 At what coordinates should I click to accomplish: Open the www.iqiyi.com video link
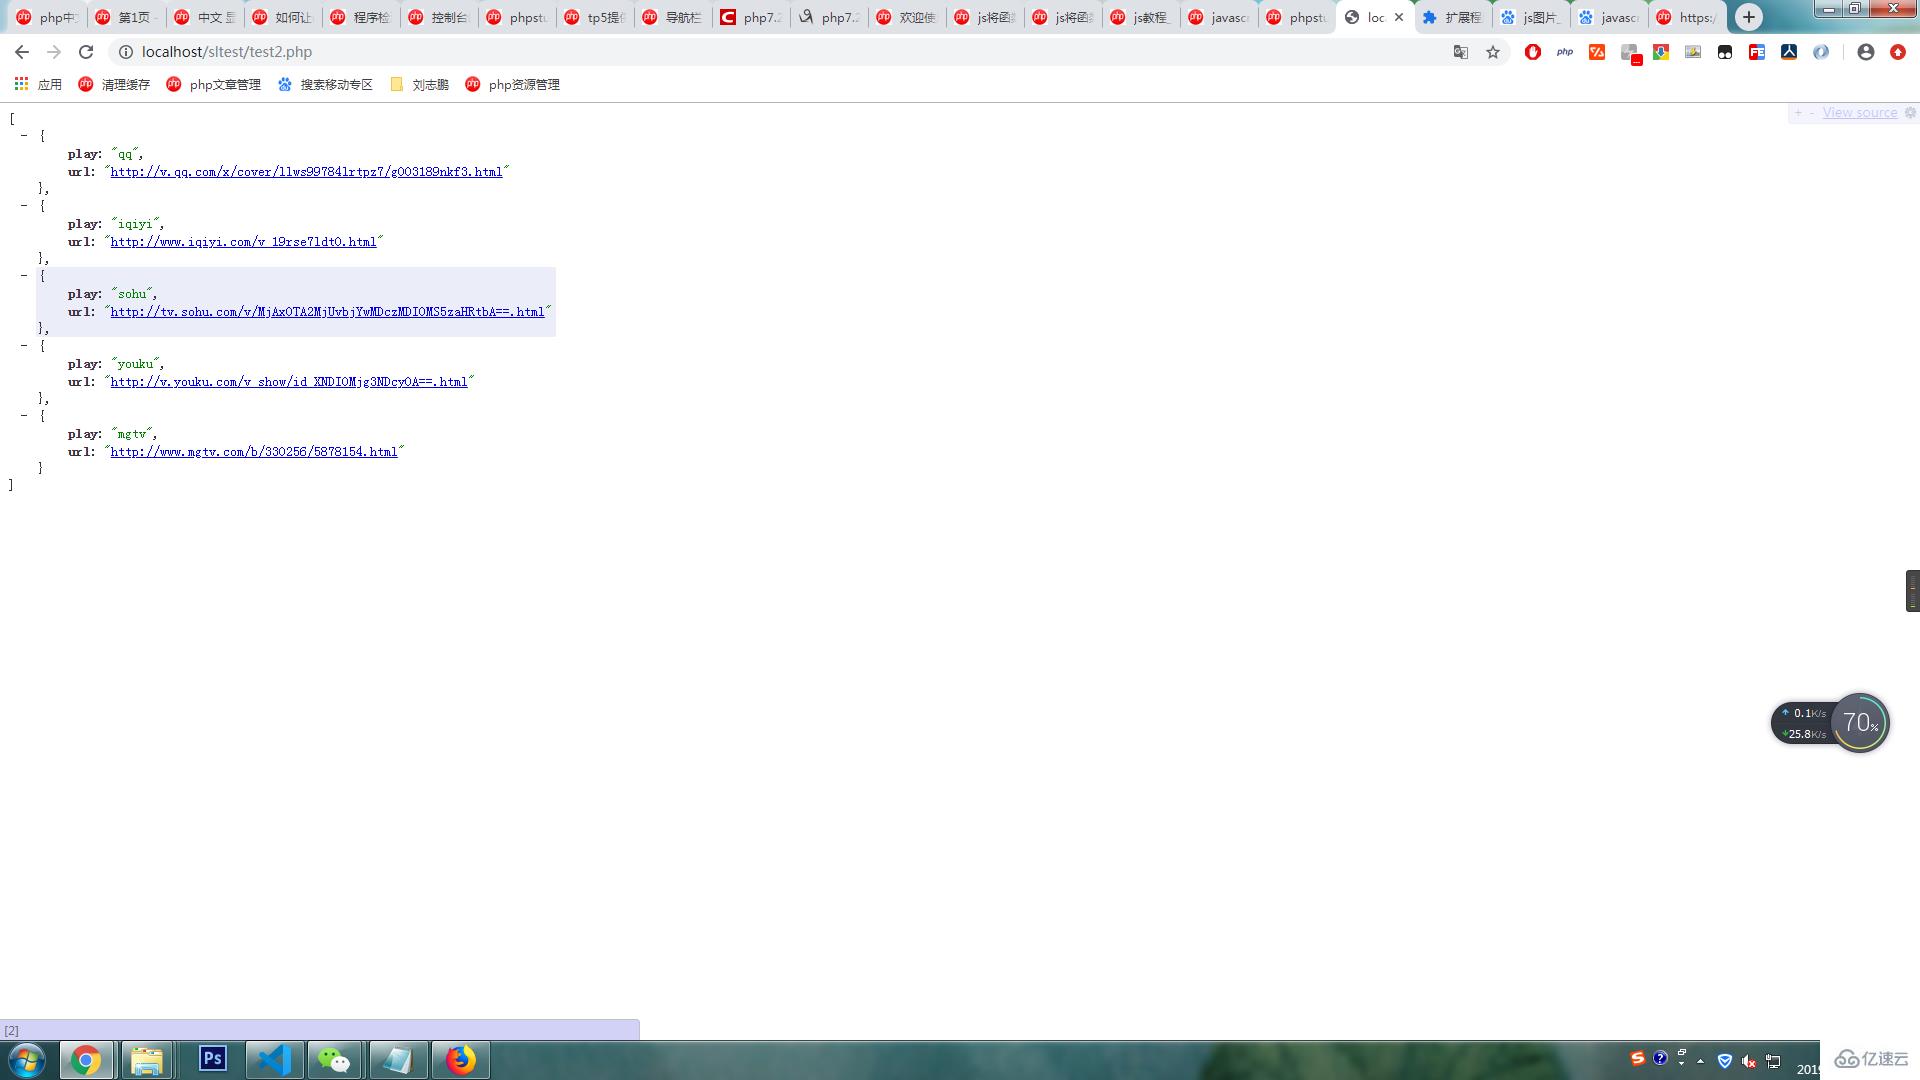pyautogui.click(x=243, y=242)
